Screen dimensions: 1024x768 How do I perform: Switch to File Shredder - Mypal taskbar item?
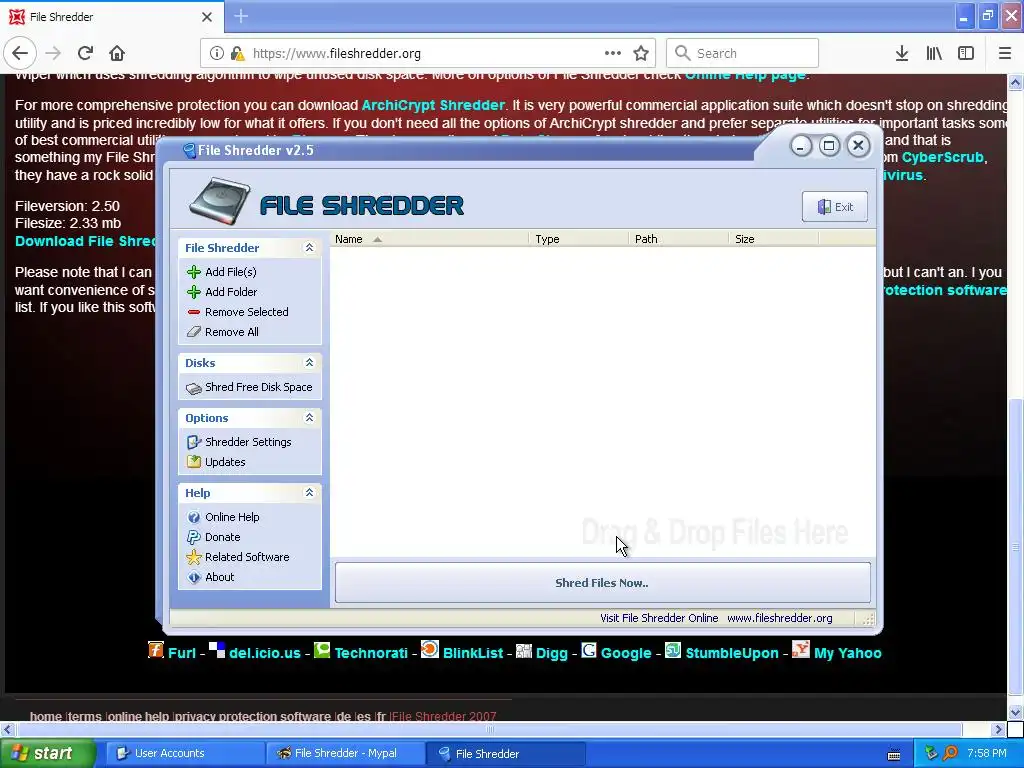(x=345, y=754)
